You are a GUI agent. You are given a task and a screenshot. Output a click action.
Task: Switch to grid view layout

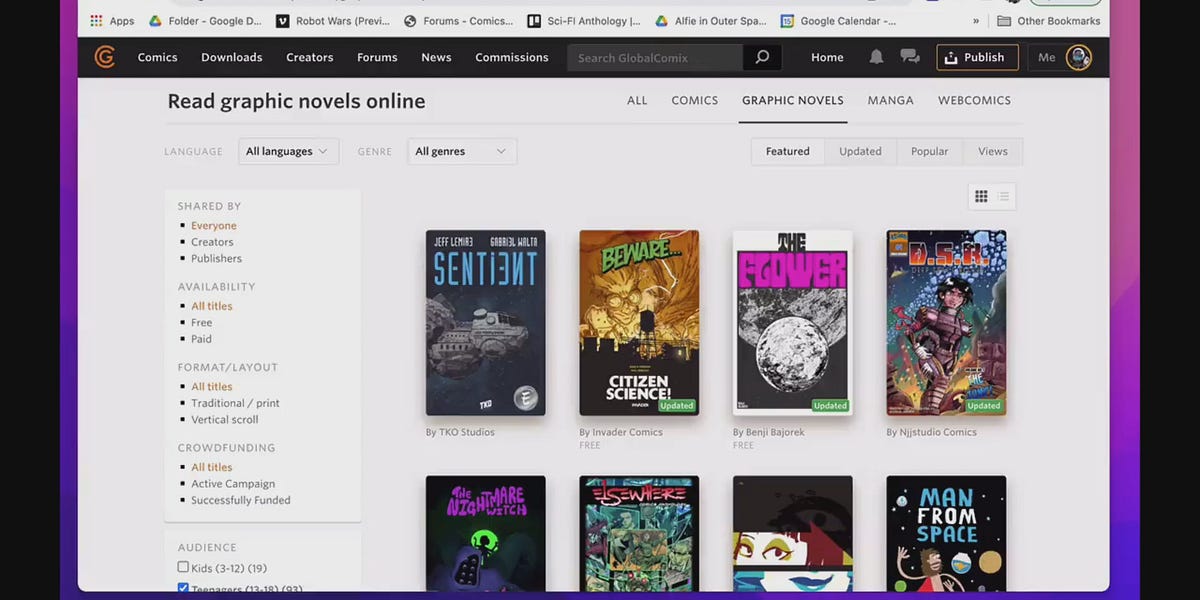981,196
